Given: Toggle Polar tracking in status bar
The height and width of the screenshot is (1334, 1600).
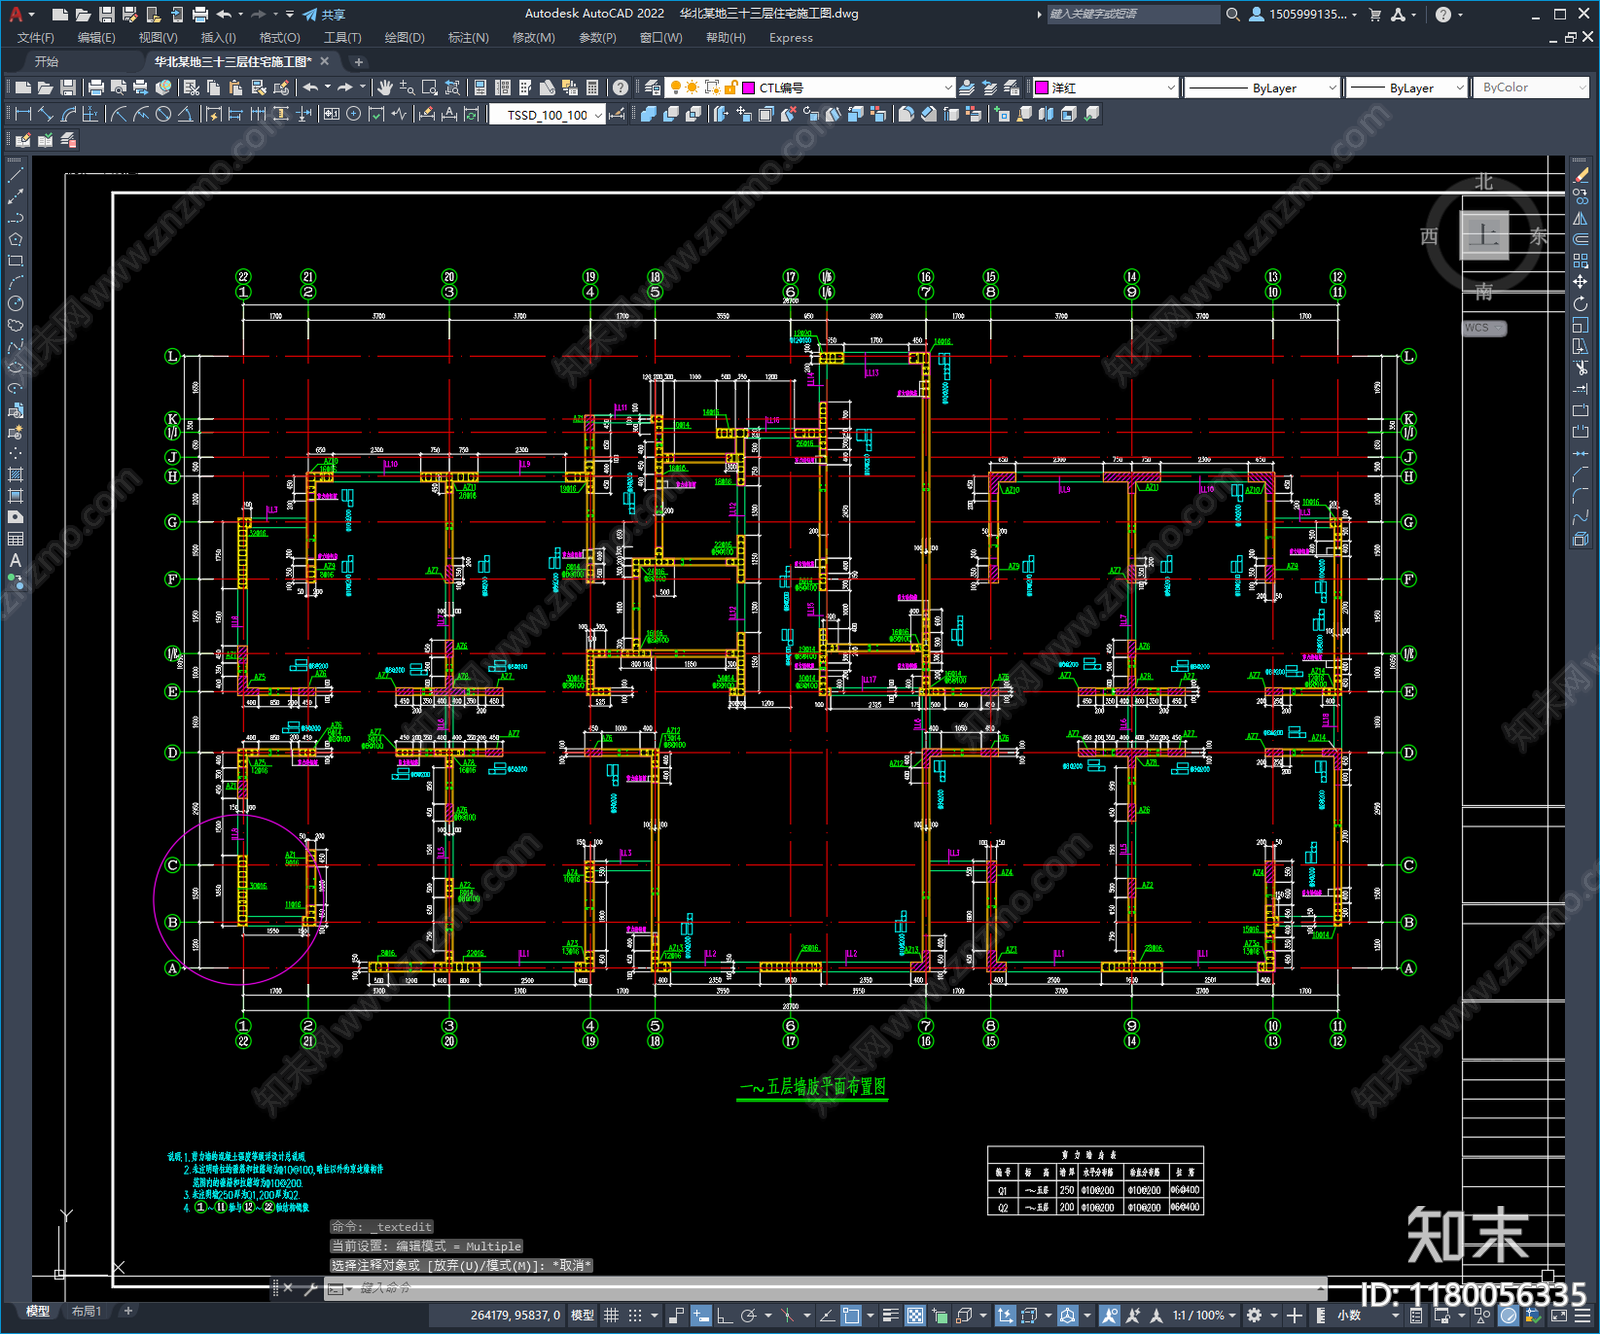Looking at the screenshot, I should (748, 1315).
